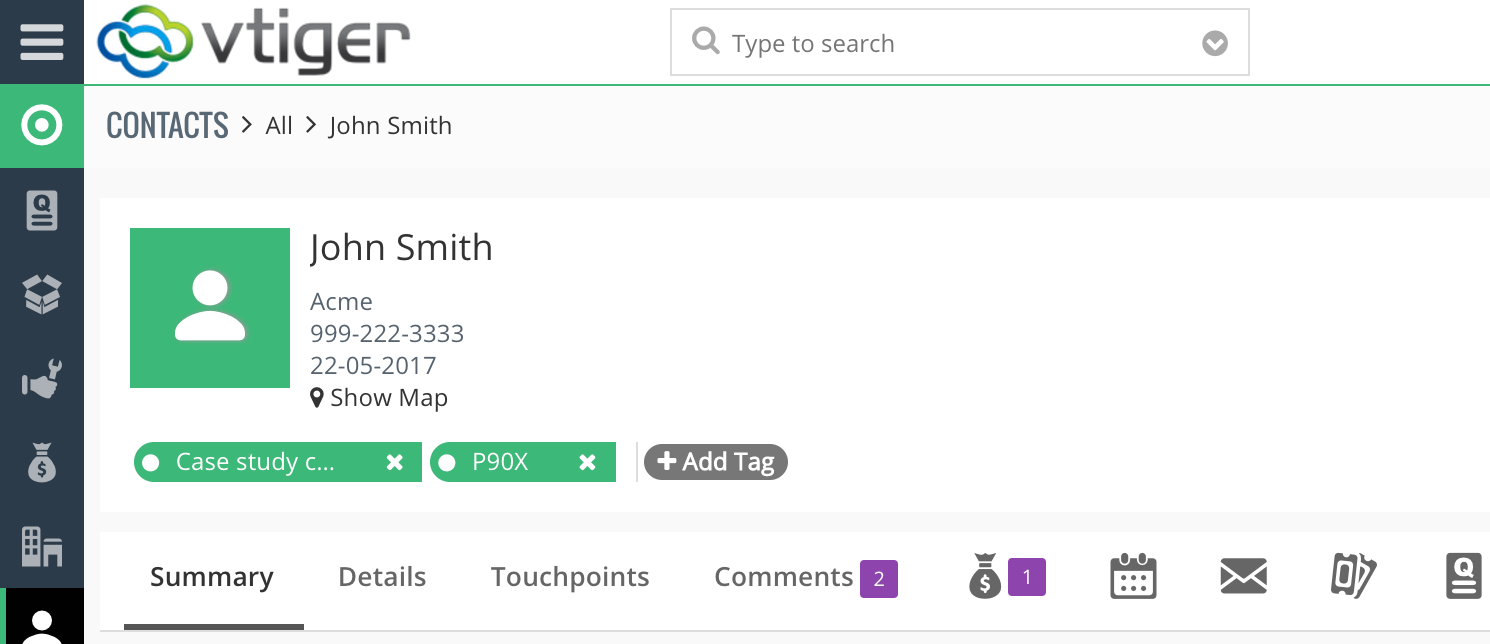Screen dimensions: 1490x644
Task: Switch to the Touchpoints tab
Action: (570, 577)
